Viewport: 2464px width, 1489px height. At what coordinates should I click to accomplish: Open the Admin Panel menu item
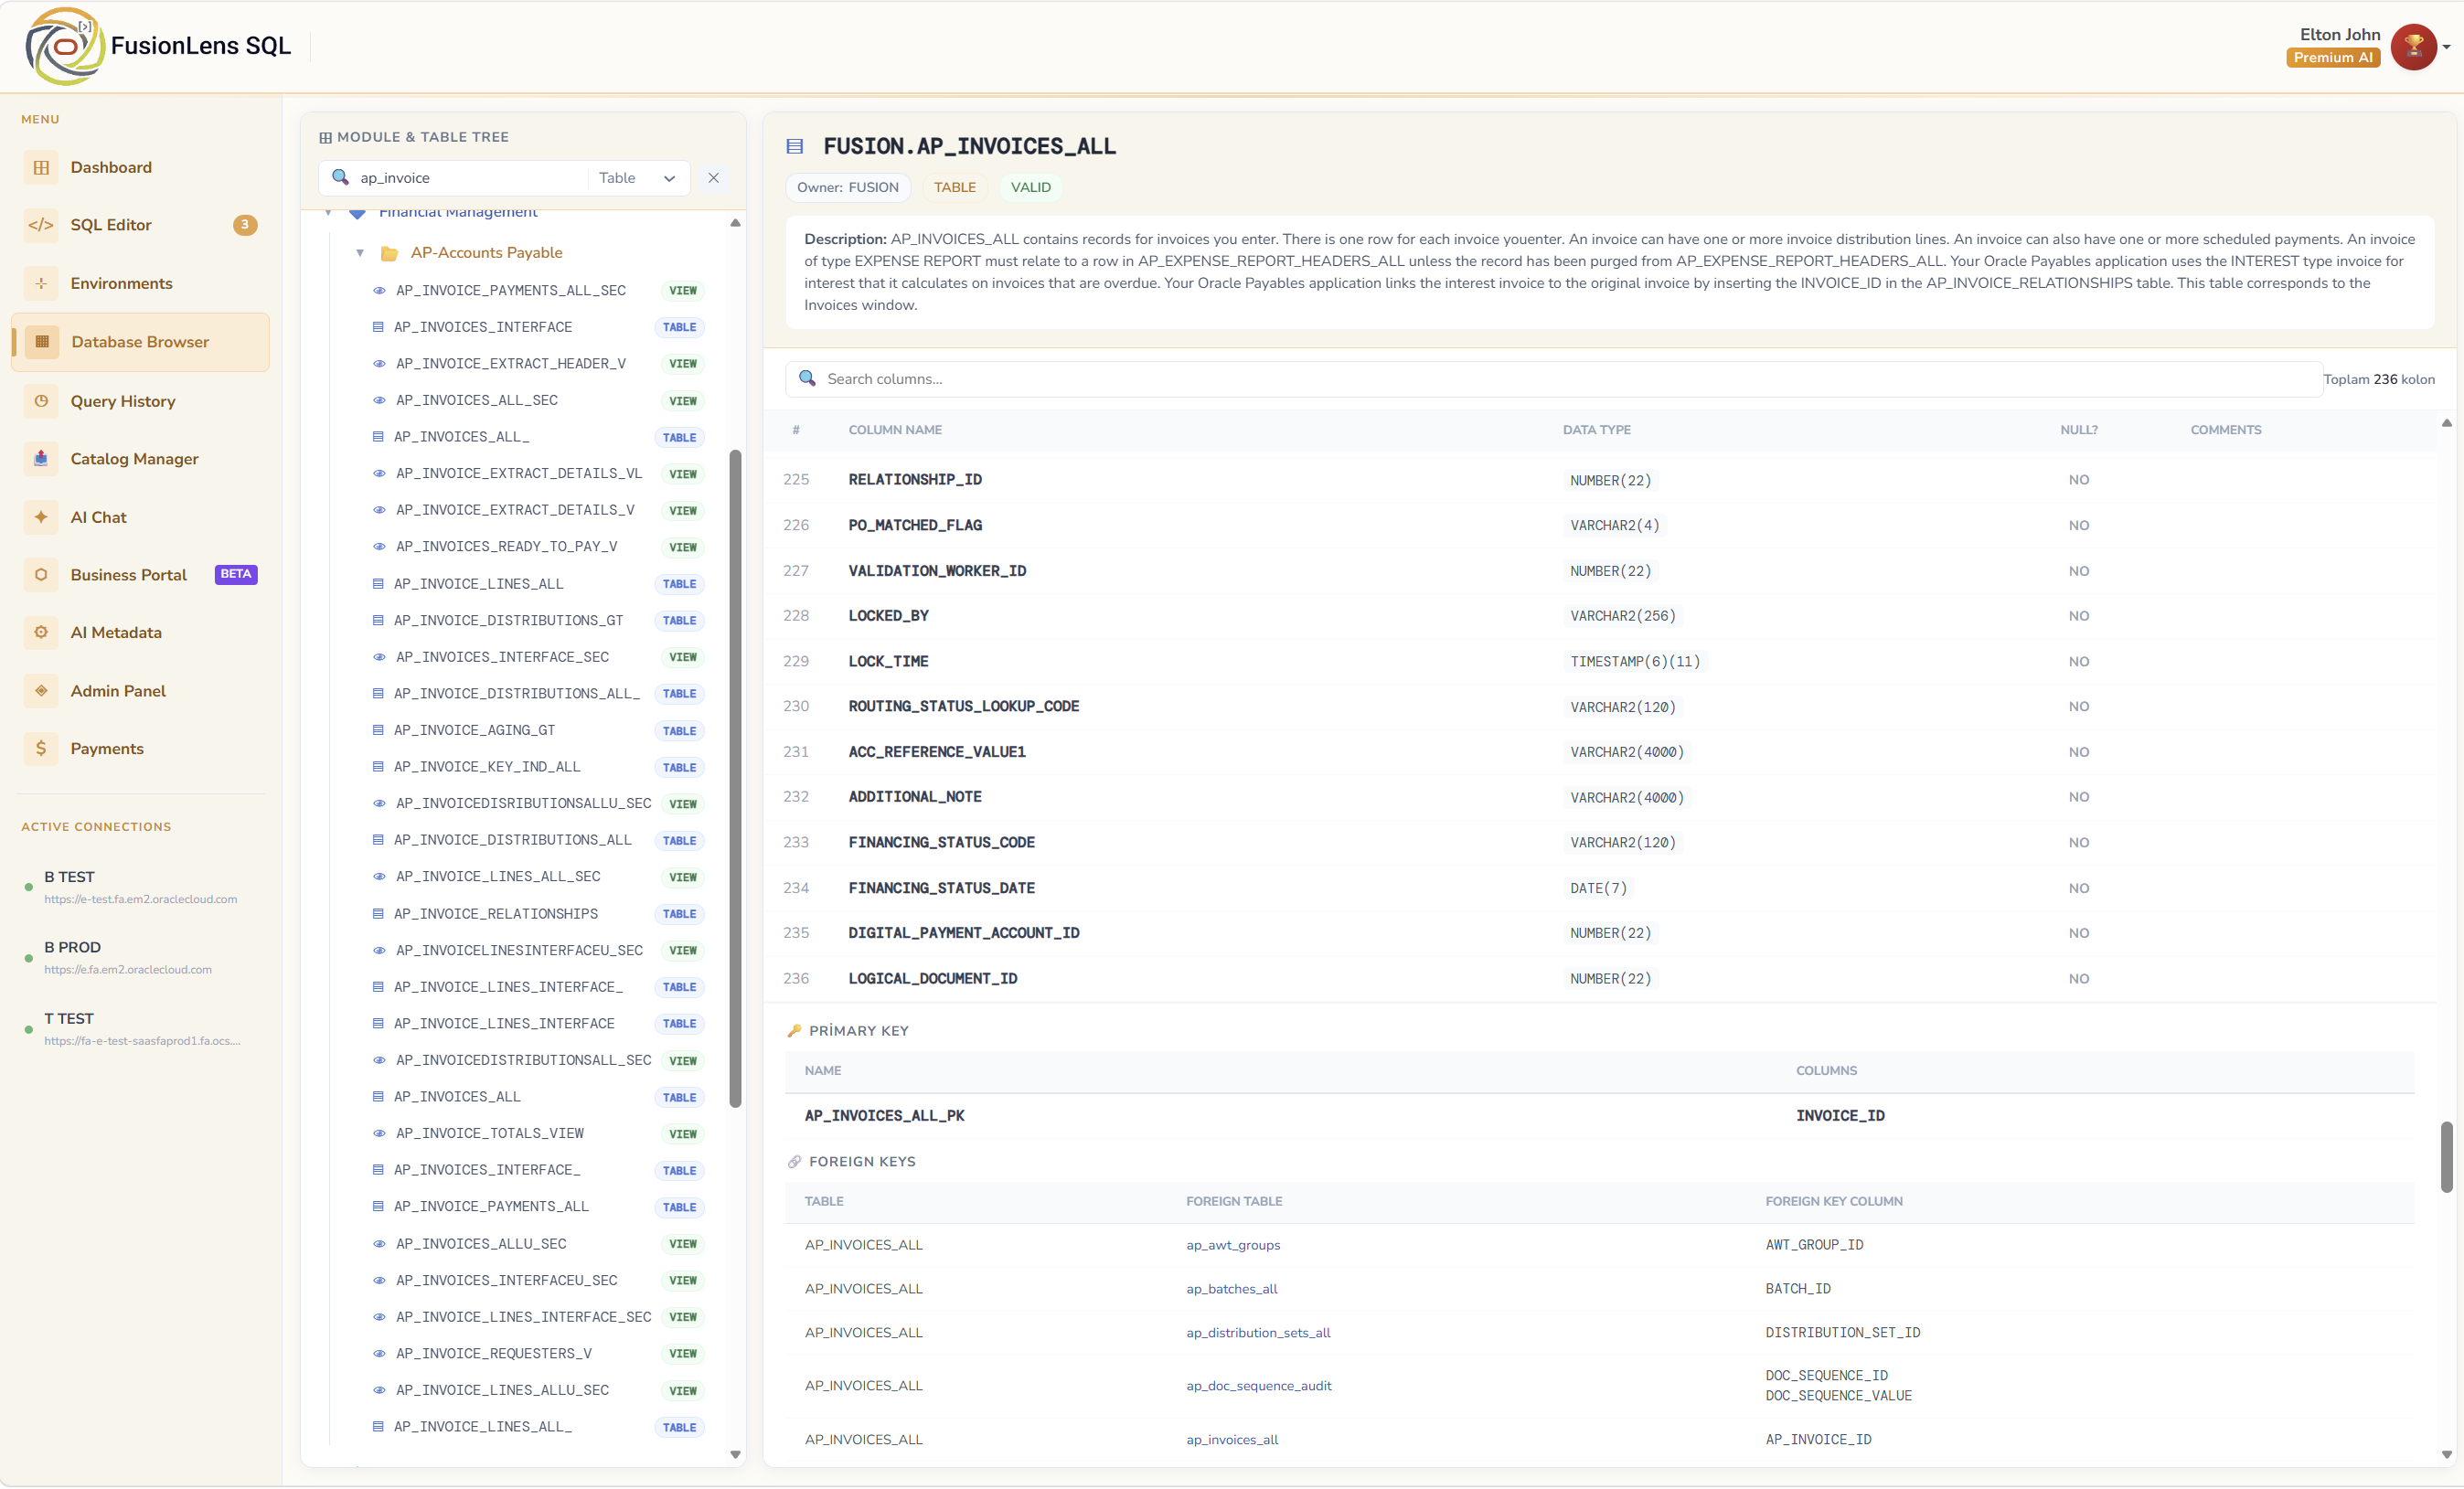140,691
